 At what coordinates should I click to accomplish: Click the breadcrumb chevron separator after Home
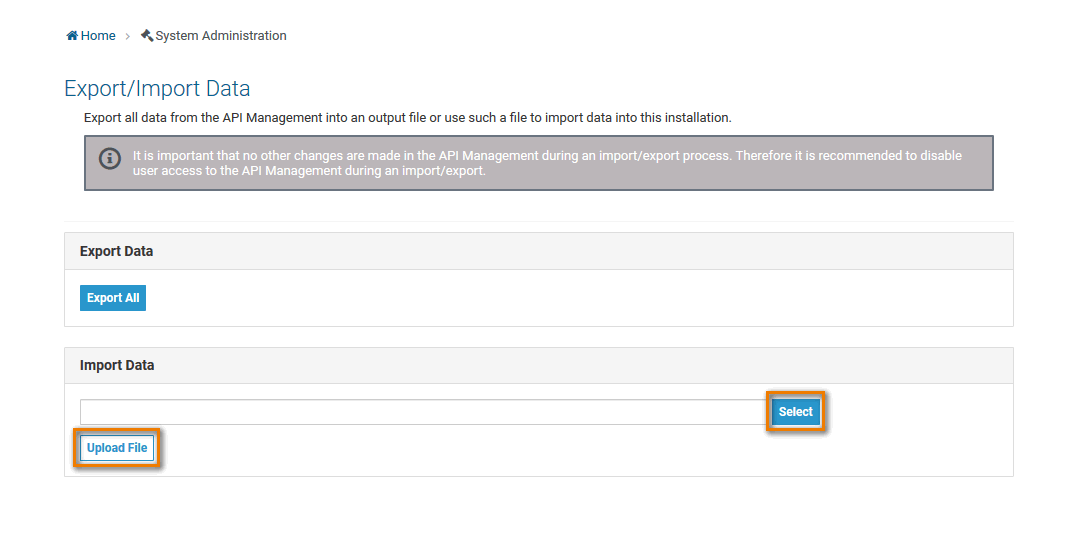pyautogui.click(x=128, y=36)
